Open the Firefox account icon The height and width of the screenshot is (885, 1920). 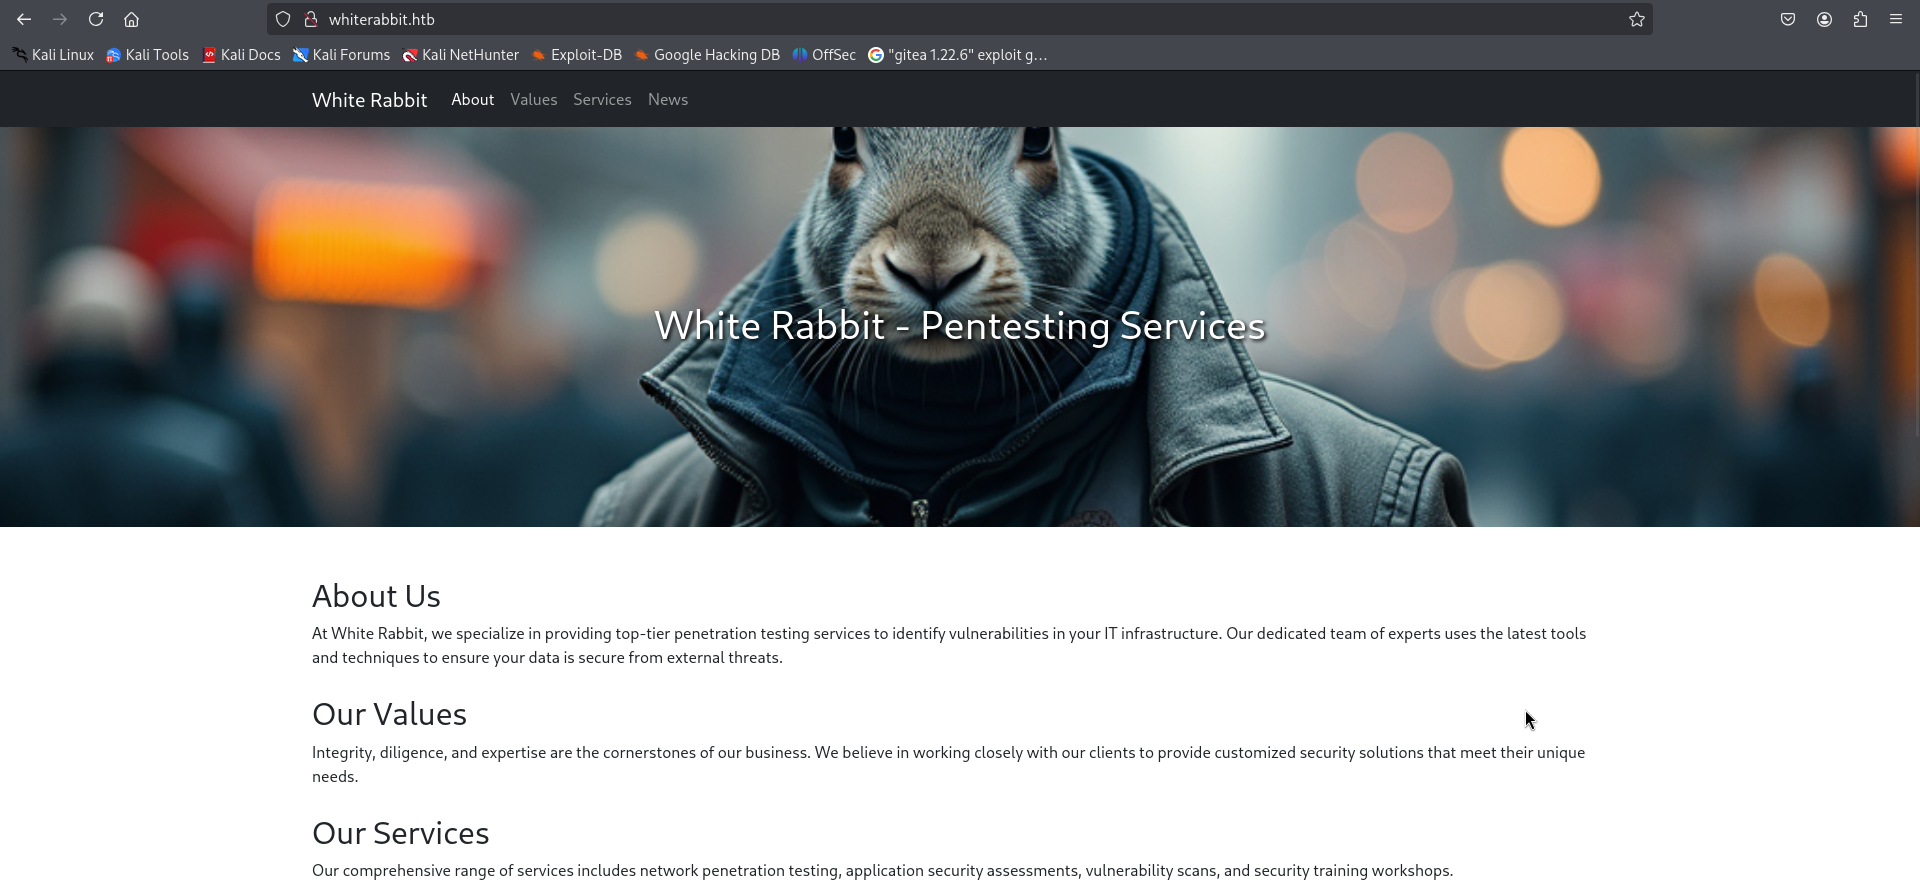point(1824,19)
